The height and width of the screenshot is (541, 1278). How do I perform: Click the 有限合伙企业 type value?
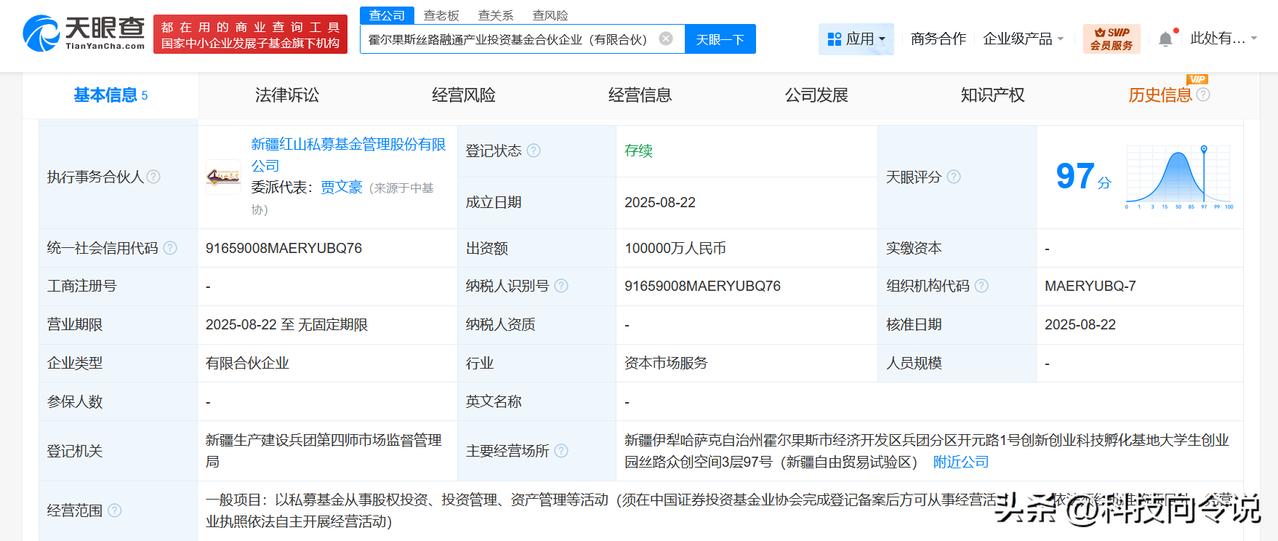[x=247, y=363]
